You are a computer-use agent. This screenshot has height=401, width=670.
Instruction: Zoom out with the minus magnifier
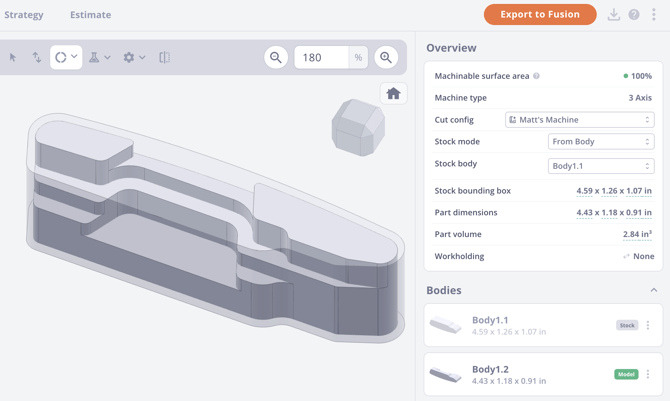coord(276,58)
